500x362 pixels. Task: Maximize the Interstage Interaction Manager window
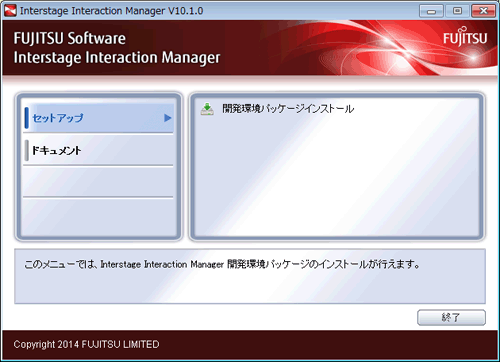click(457, 11)
